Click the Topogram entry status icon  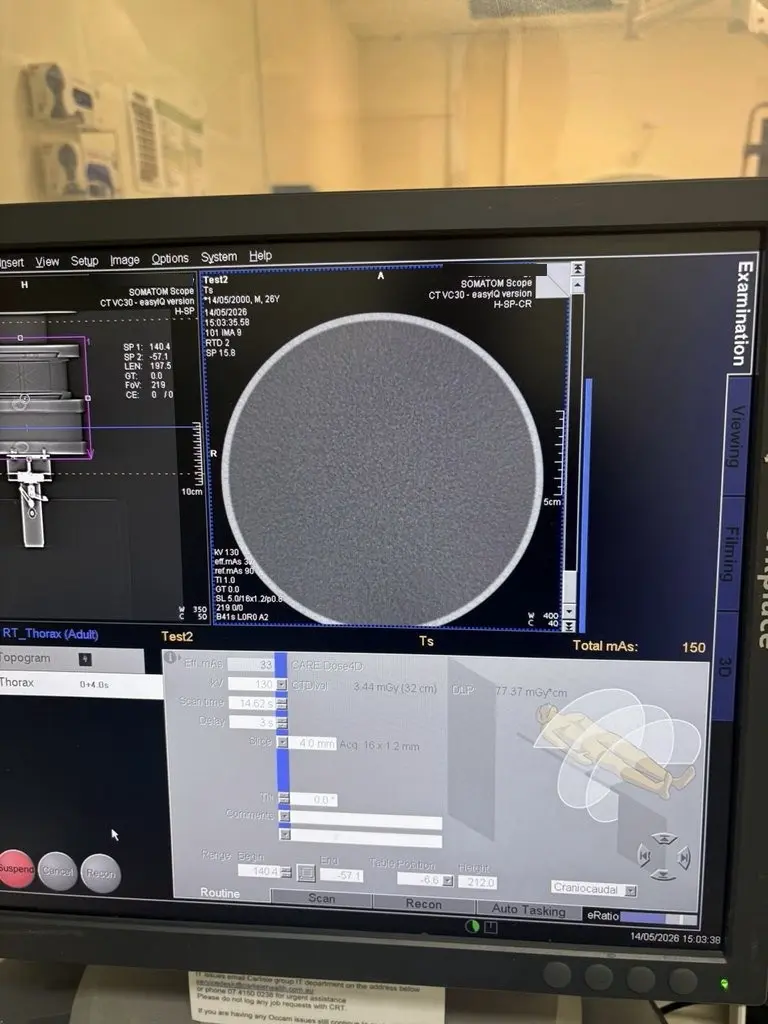[85, 660]
